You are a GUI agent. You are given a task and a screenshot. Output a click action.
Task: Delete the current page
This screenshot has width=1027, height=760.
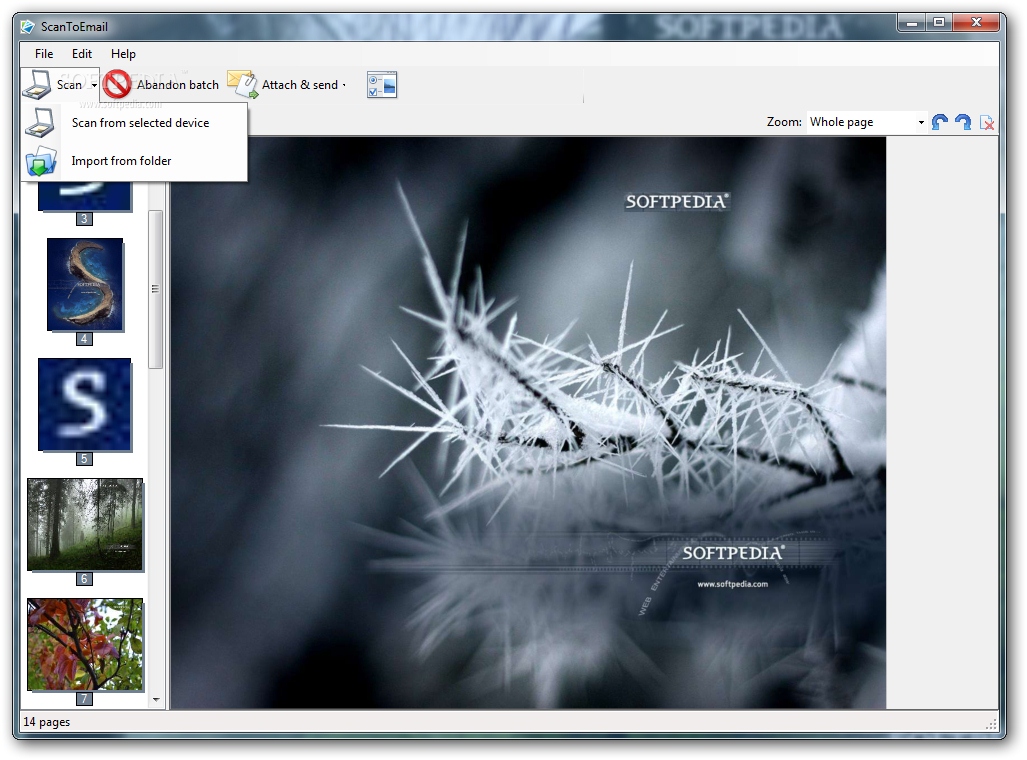[x=986, y=123]
